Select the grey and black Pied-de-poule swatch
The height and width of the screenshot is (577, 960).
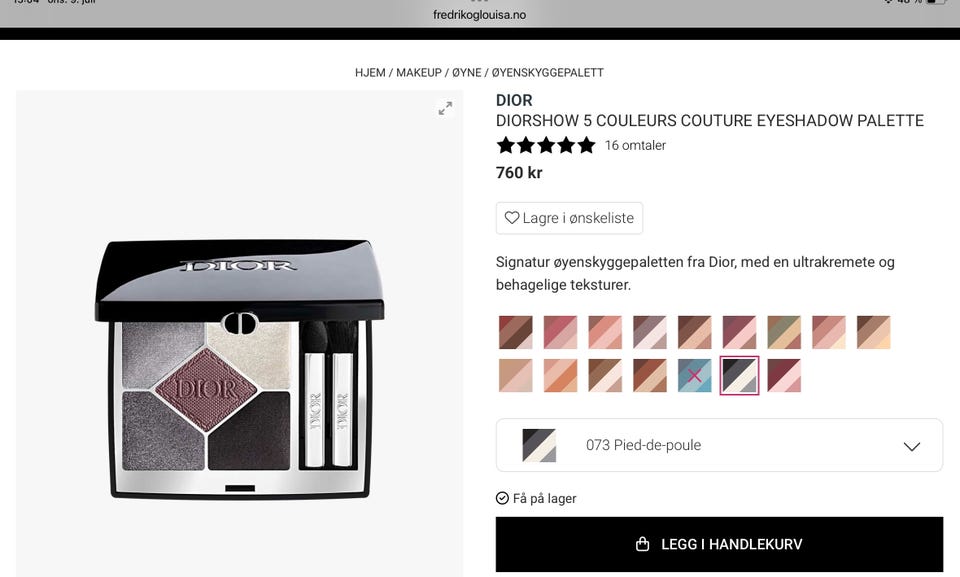coord(739,375)
